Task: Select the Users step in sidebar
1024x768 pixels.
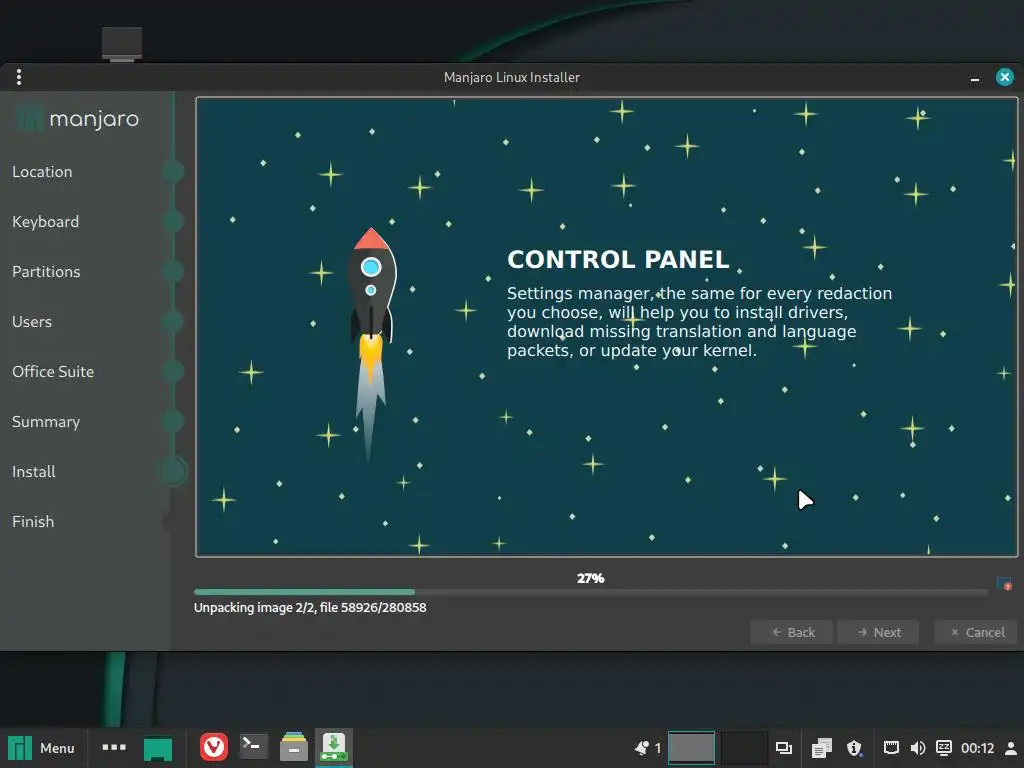Action: pyautogui.click(x=31, y=322)
